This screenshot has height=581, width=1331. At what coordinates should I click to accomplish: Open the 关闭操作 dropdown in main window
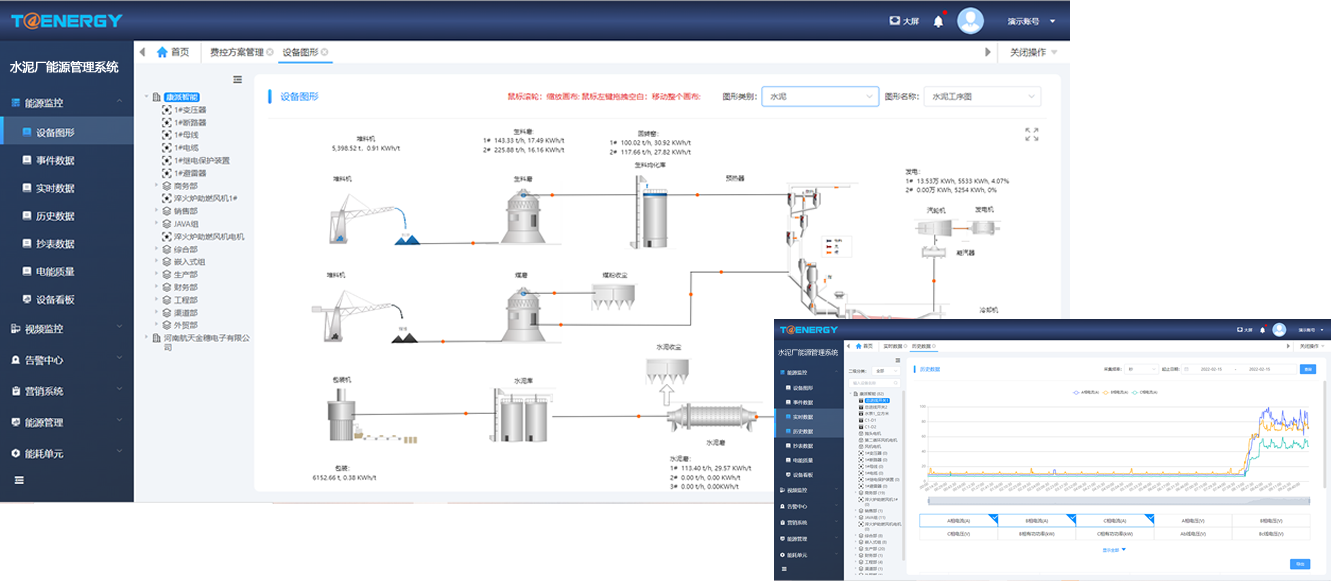pyautogui.click(x=1033, y=52)
